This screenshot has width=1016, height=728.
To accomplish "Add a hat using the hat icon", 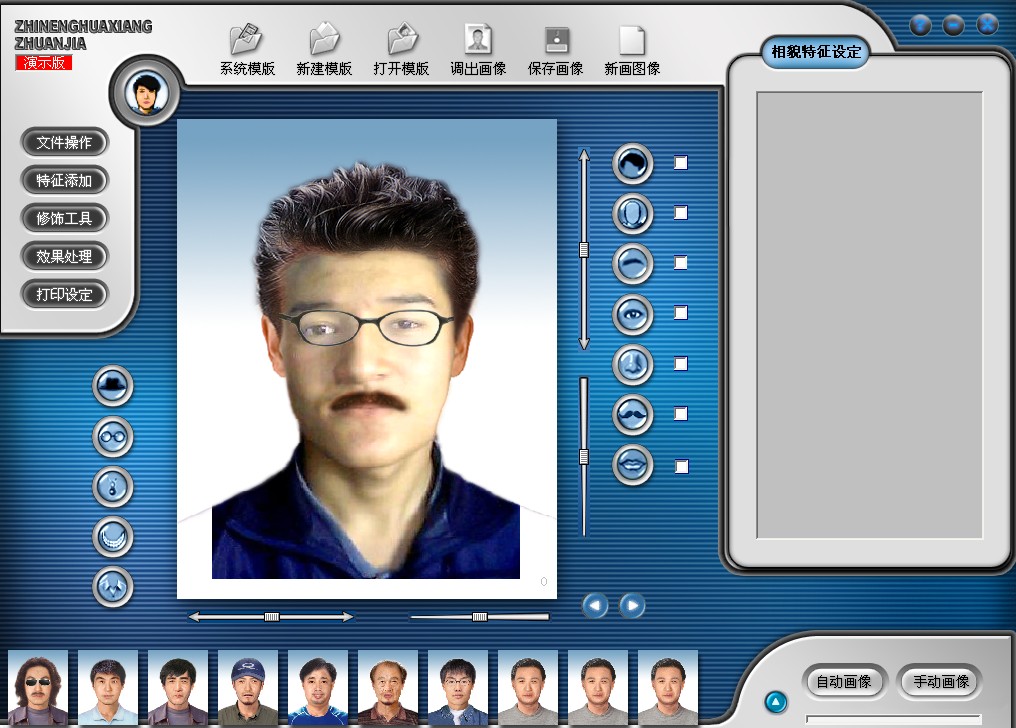I will tap(113, 386).
